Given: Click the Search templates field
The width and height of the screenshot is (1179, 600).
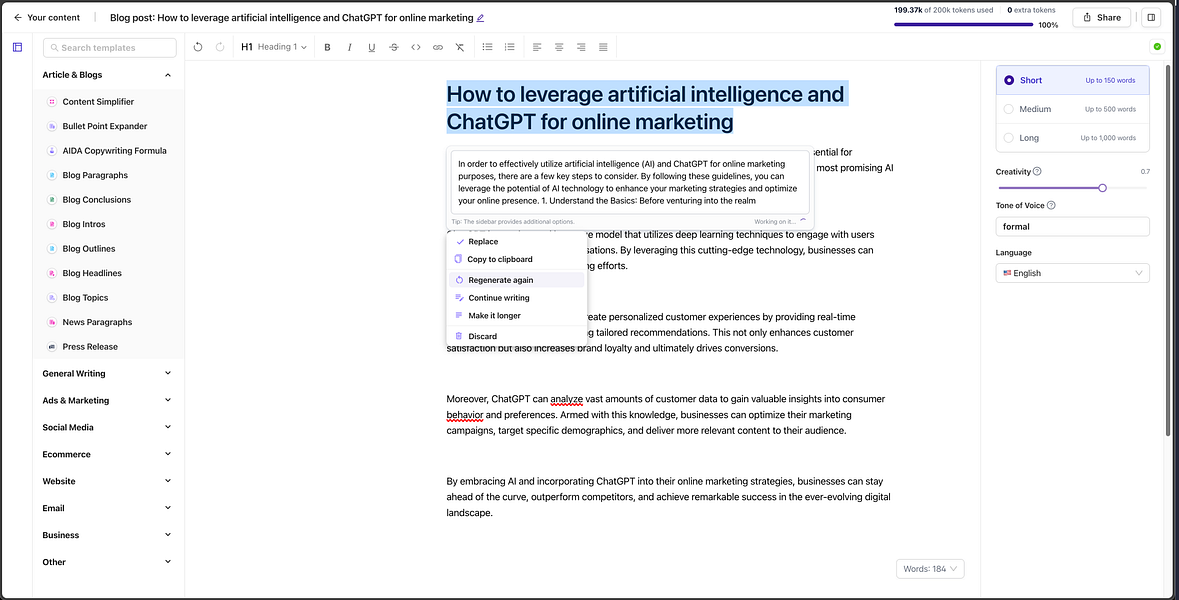Looking at the screenshot, I should coord(110,47).
